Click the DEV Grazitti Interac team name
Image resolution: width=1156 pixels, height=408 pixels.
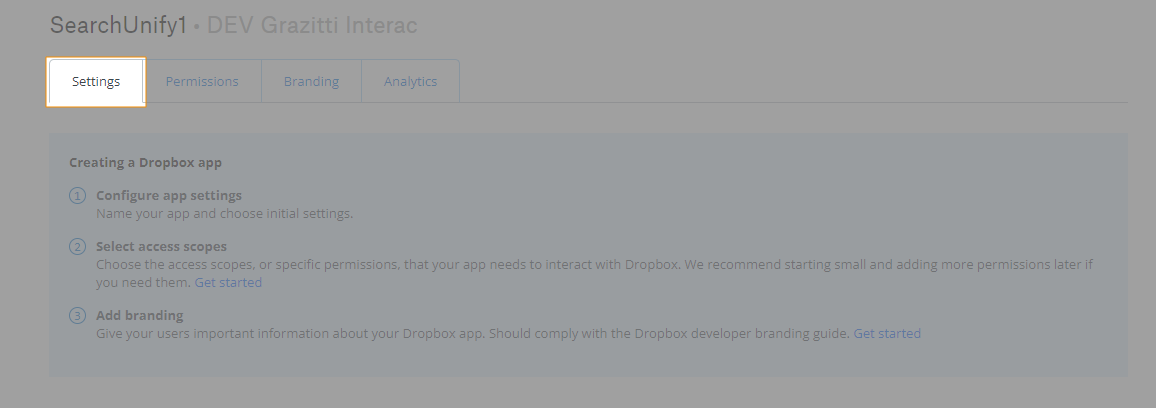point(311,26)
